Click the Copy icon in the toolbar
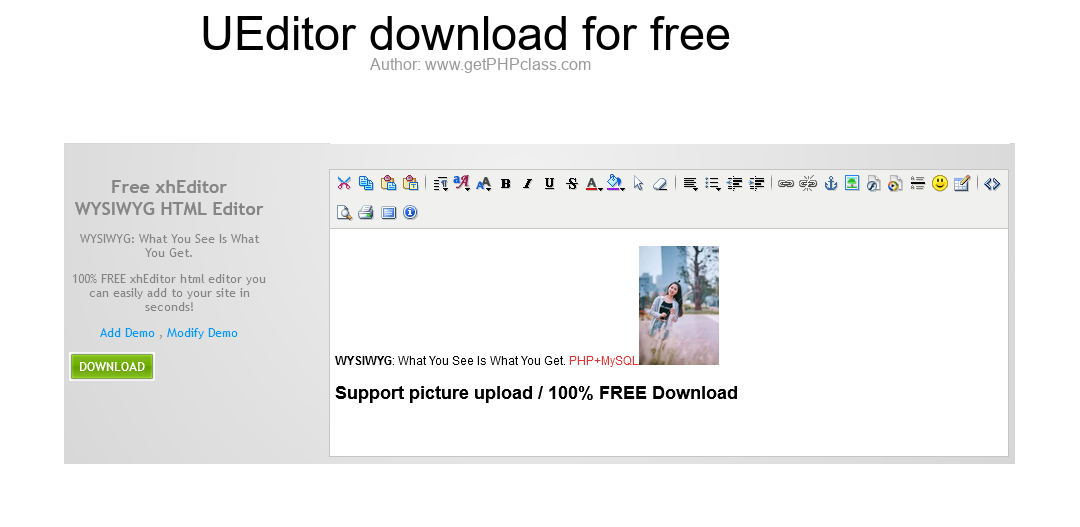This screenshot has width=1080, height=527. coord(366,183)
